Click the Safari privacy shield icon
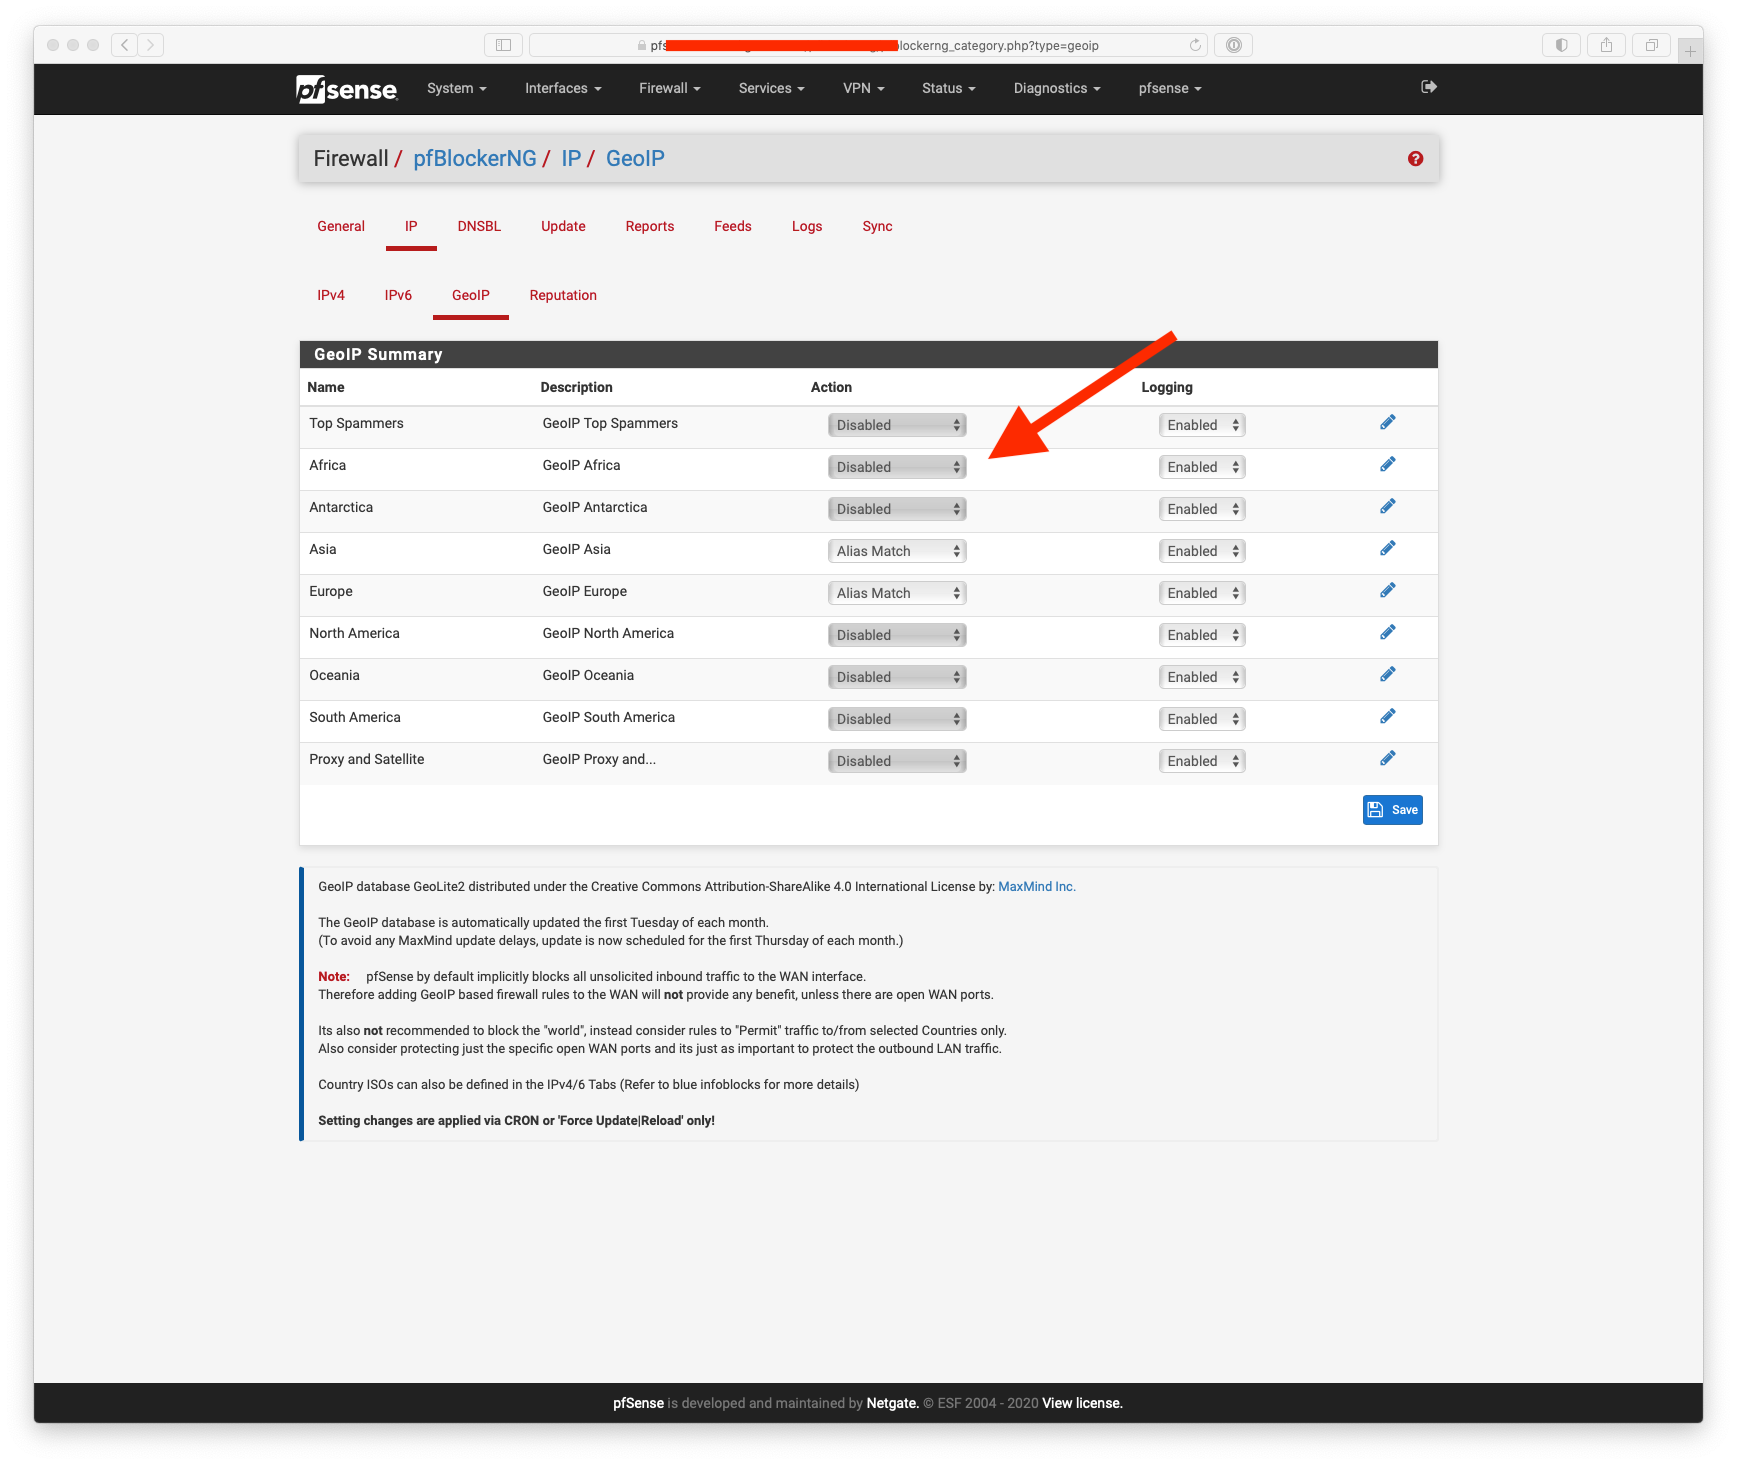1737x1465 pixels. coord(1561,45)
